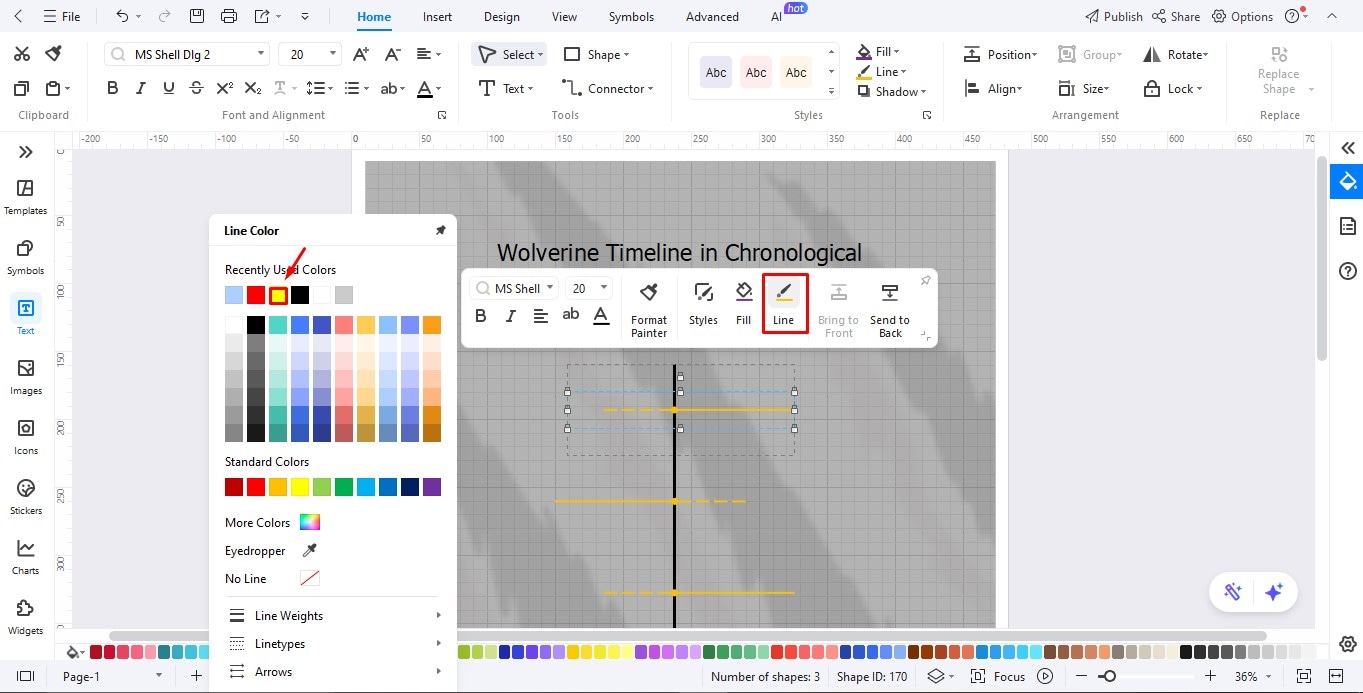Toggle Subscript in the ribbon
The image size is (1363, 693).
coord(253,88)
